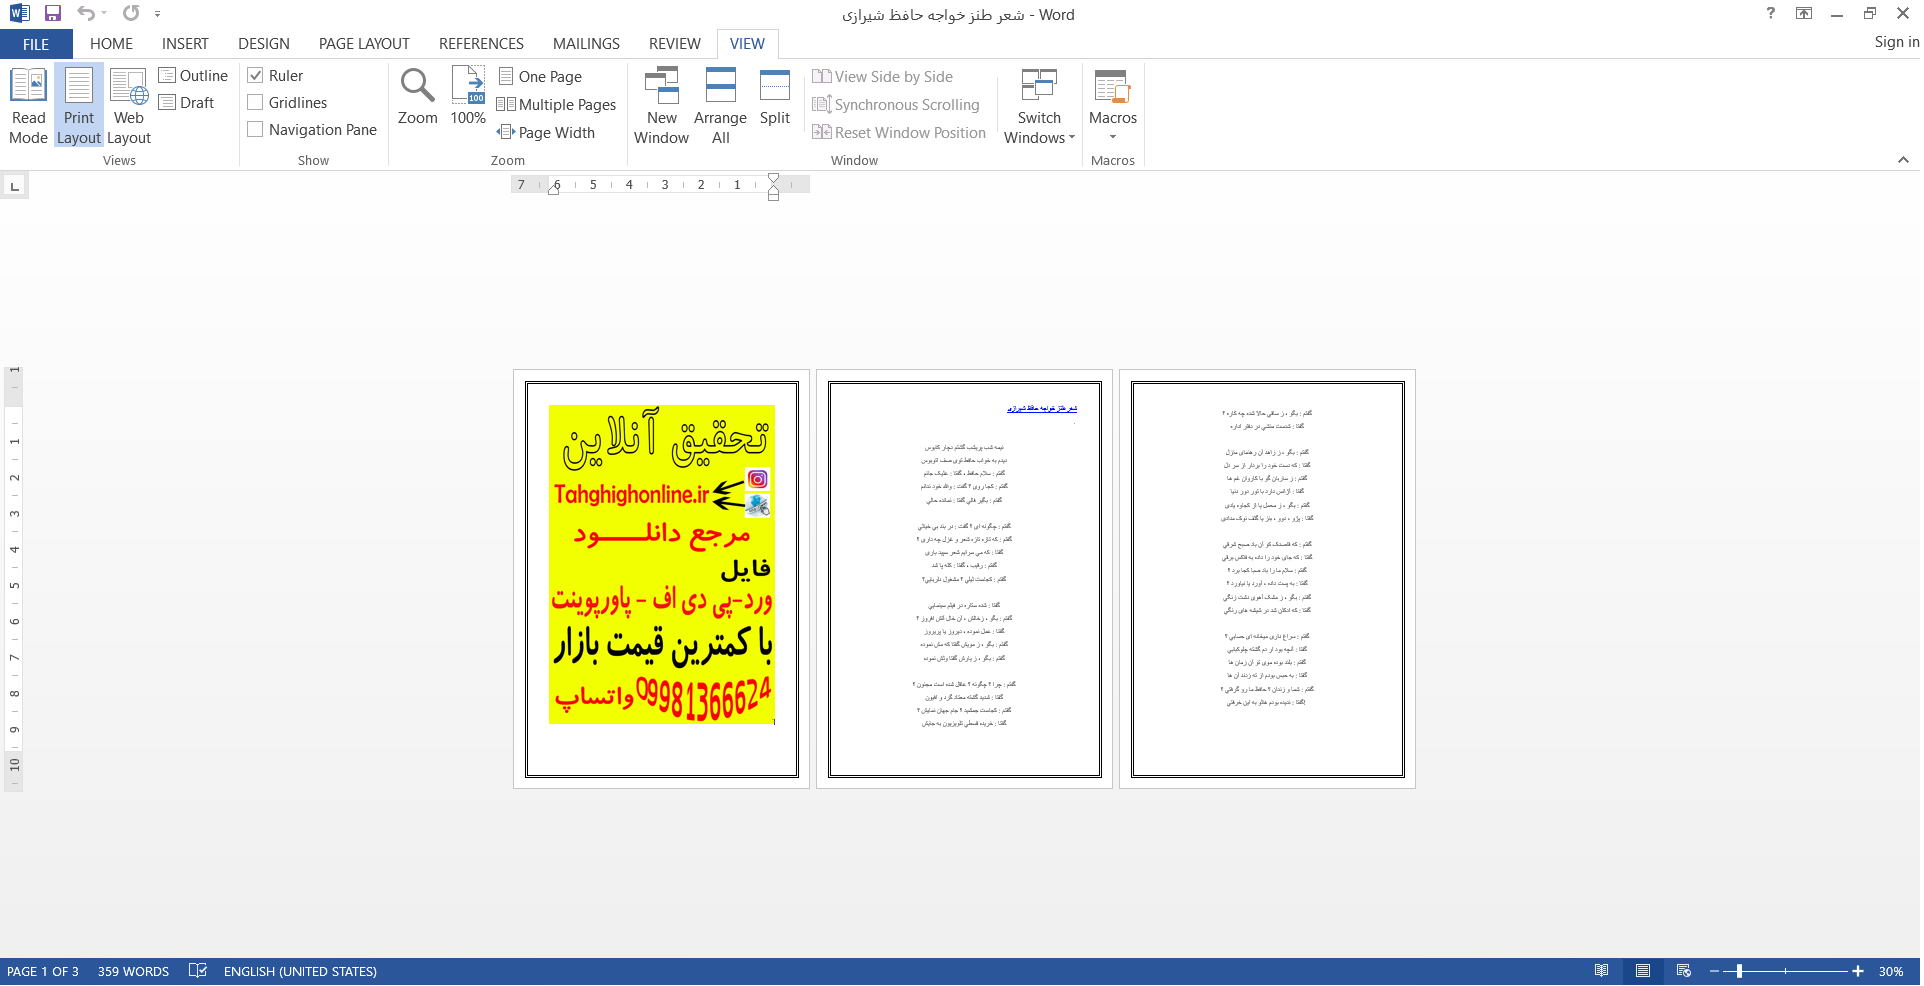Click Web Layout icon in status bar

(x=1684, y=971)
